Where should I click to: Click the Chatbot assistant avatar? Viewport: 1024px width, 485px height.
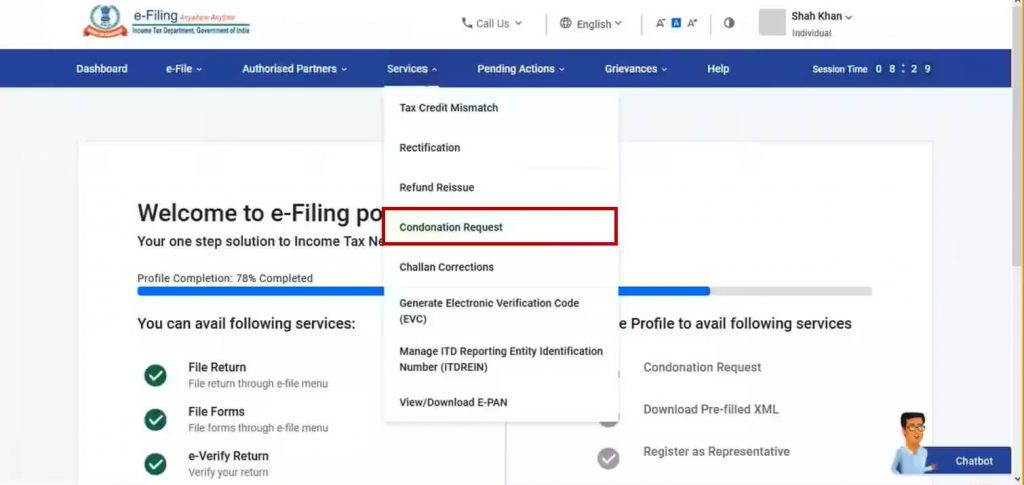point(912,443)
